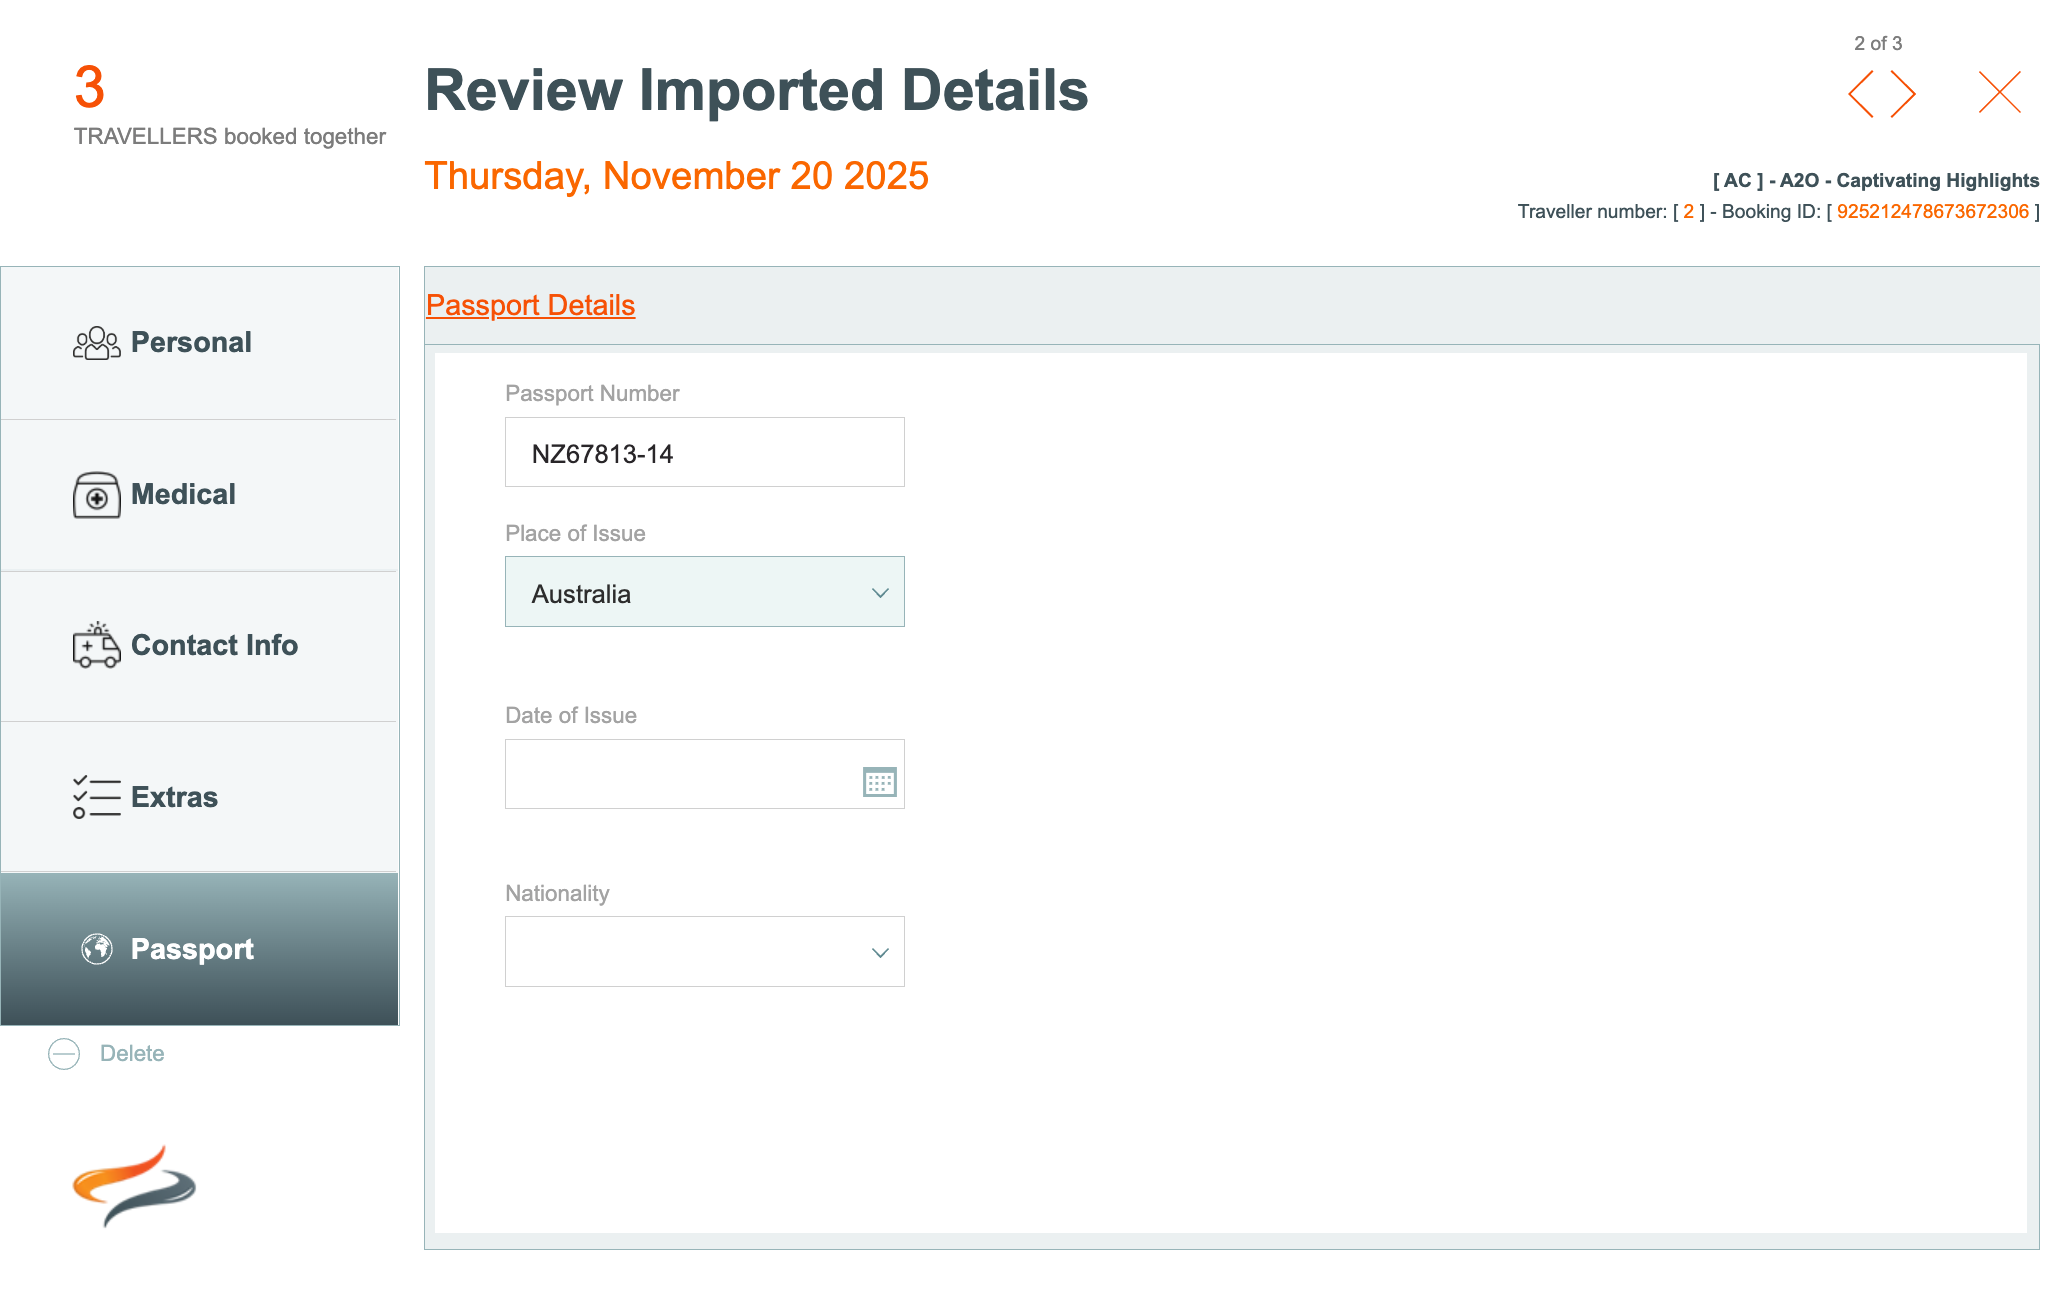Open the Nationality dropdown
Viewport: 2064px width, 1296px height.
704,952
